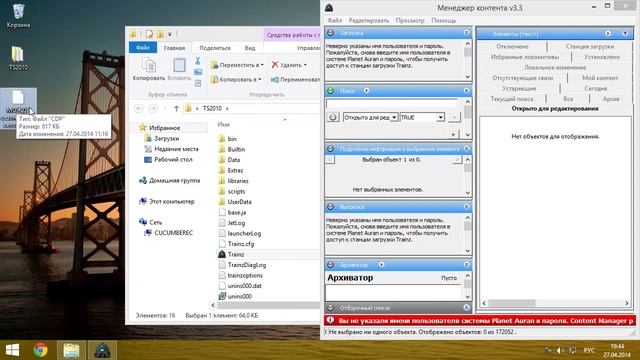The height and width of the screenshot is (360, 640).
Task: Click the Подробная информация panel header icon
Action: (x=330, y=149)
